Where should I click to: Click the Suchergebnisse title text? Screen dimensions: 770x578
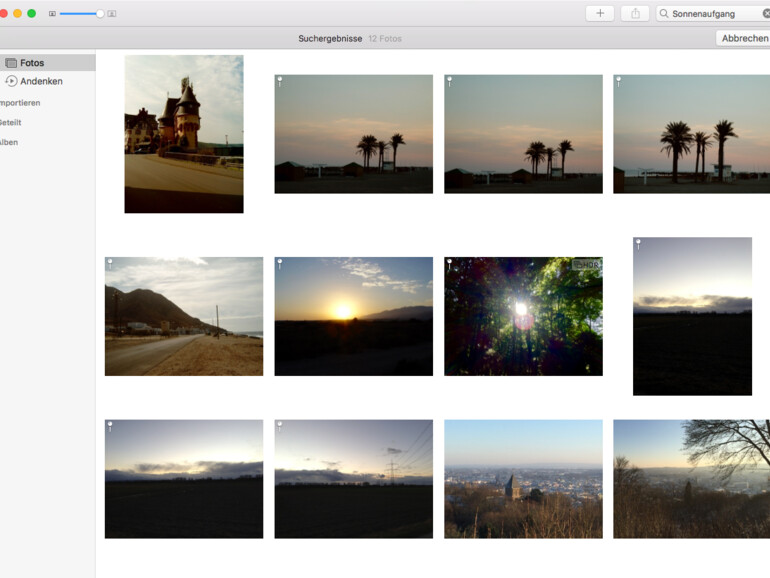[330, 38]
